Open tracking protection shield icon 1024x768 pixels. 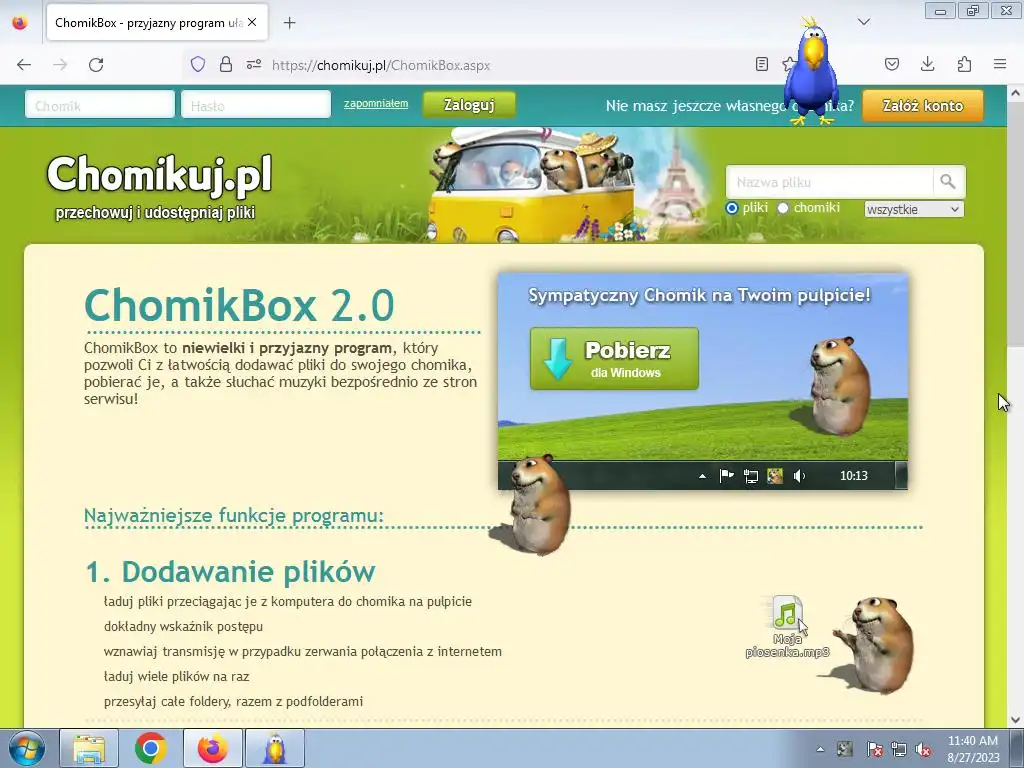pyautogui.click(x=198, y=64)
